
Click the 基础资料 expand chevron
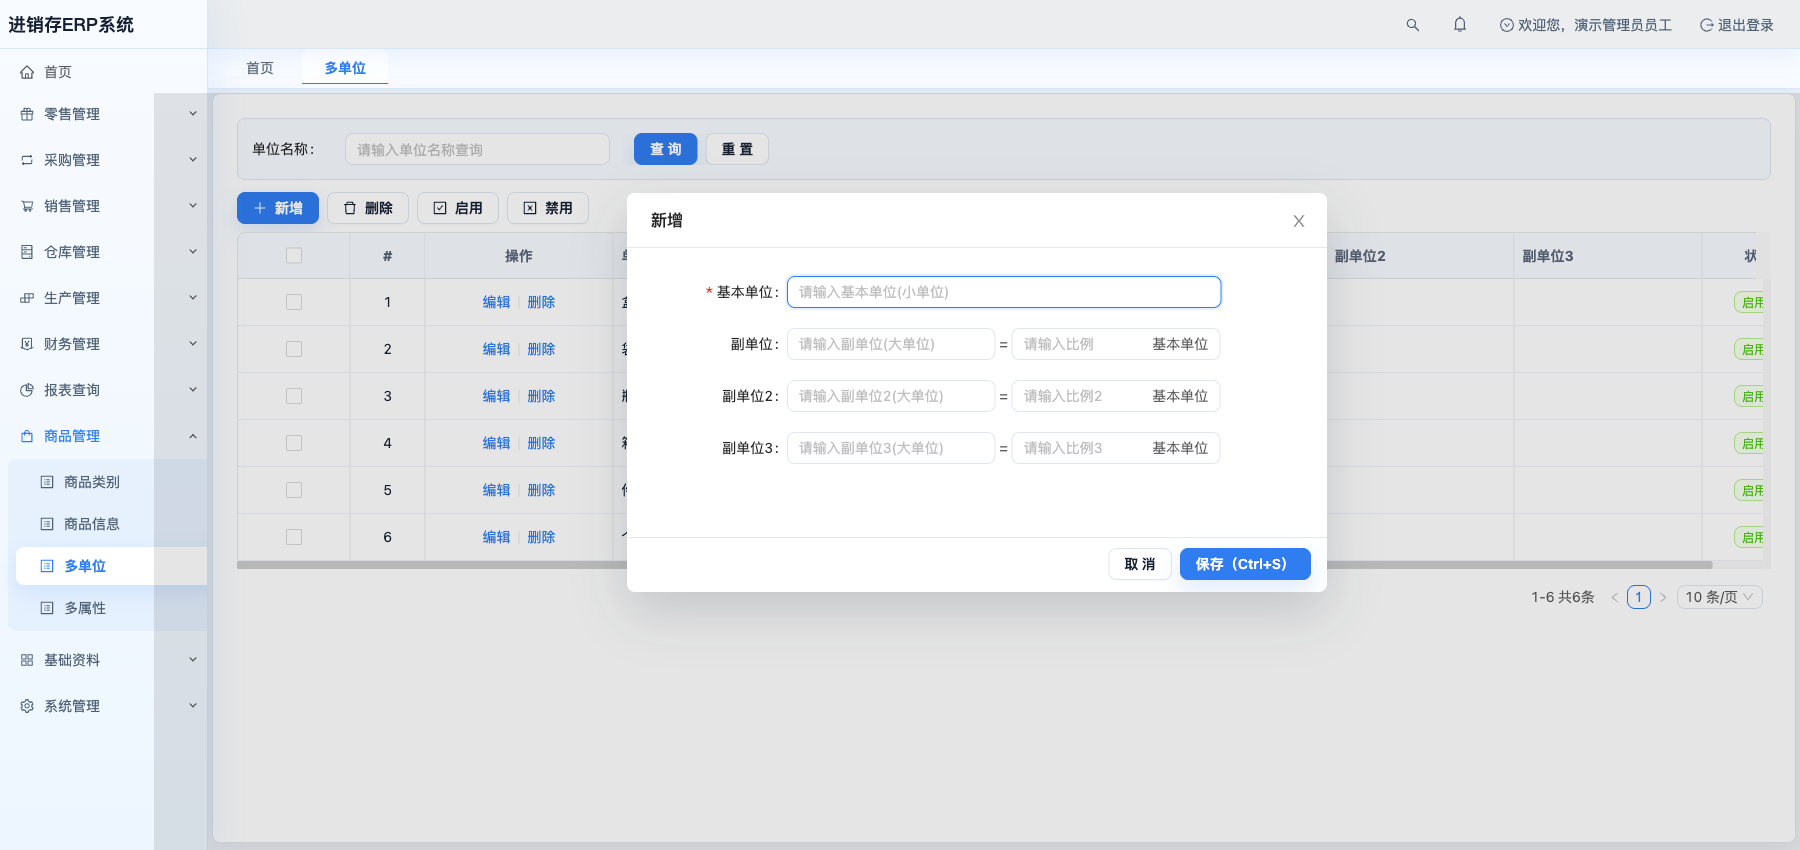point(193,660)
